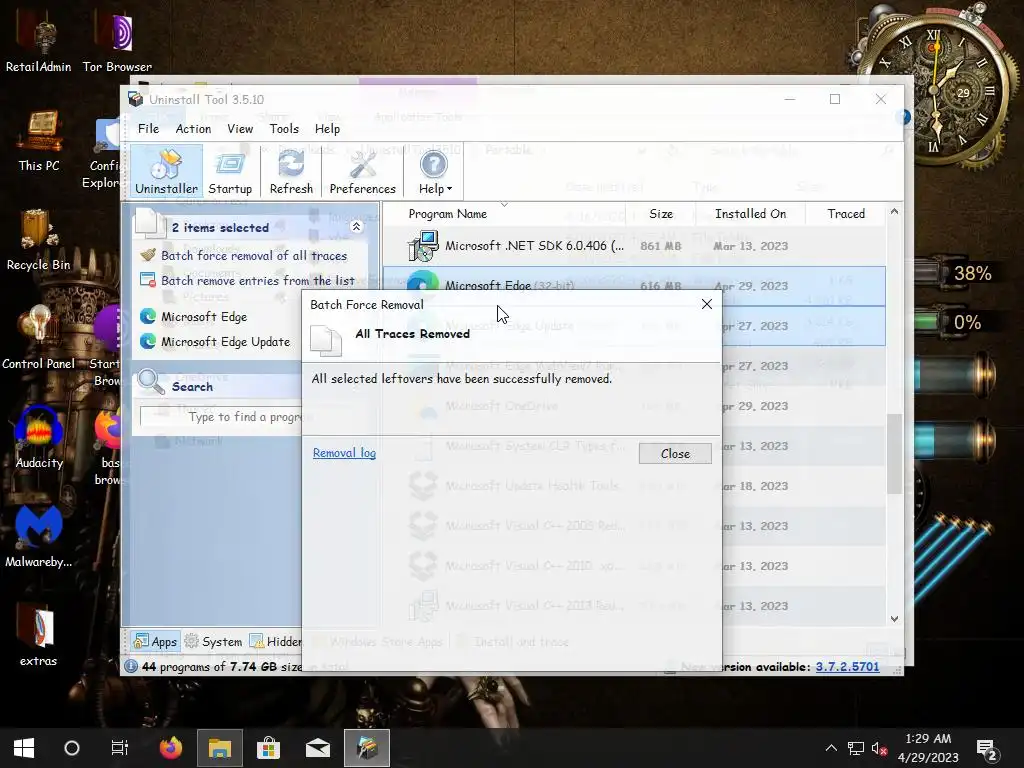Open the Windows Start menu

[x=24, y=748]
